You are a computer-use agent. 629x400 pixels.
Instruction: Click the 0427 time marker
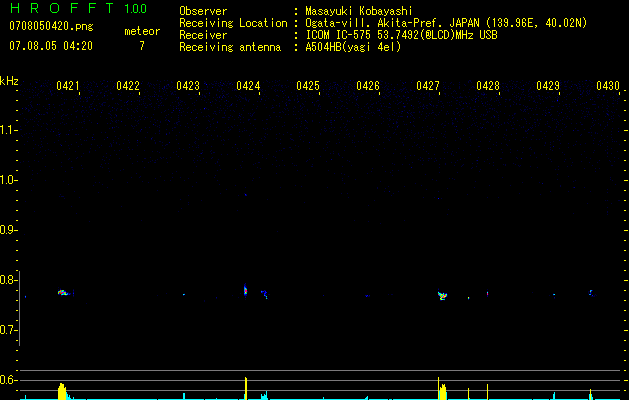pos(428,86)
